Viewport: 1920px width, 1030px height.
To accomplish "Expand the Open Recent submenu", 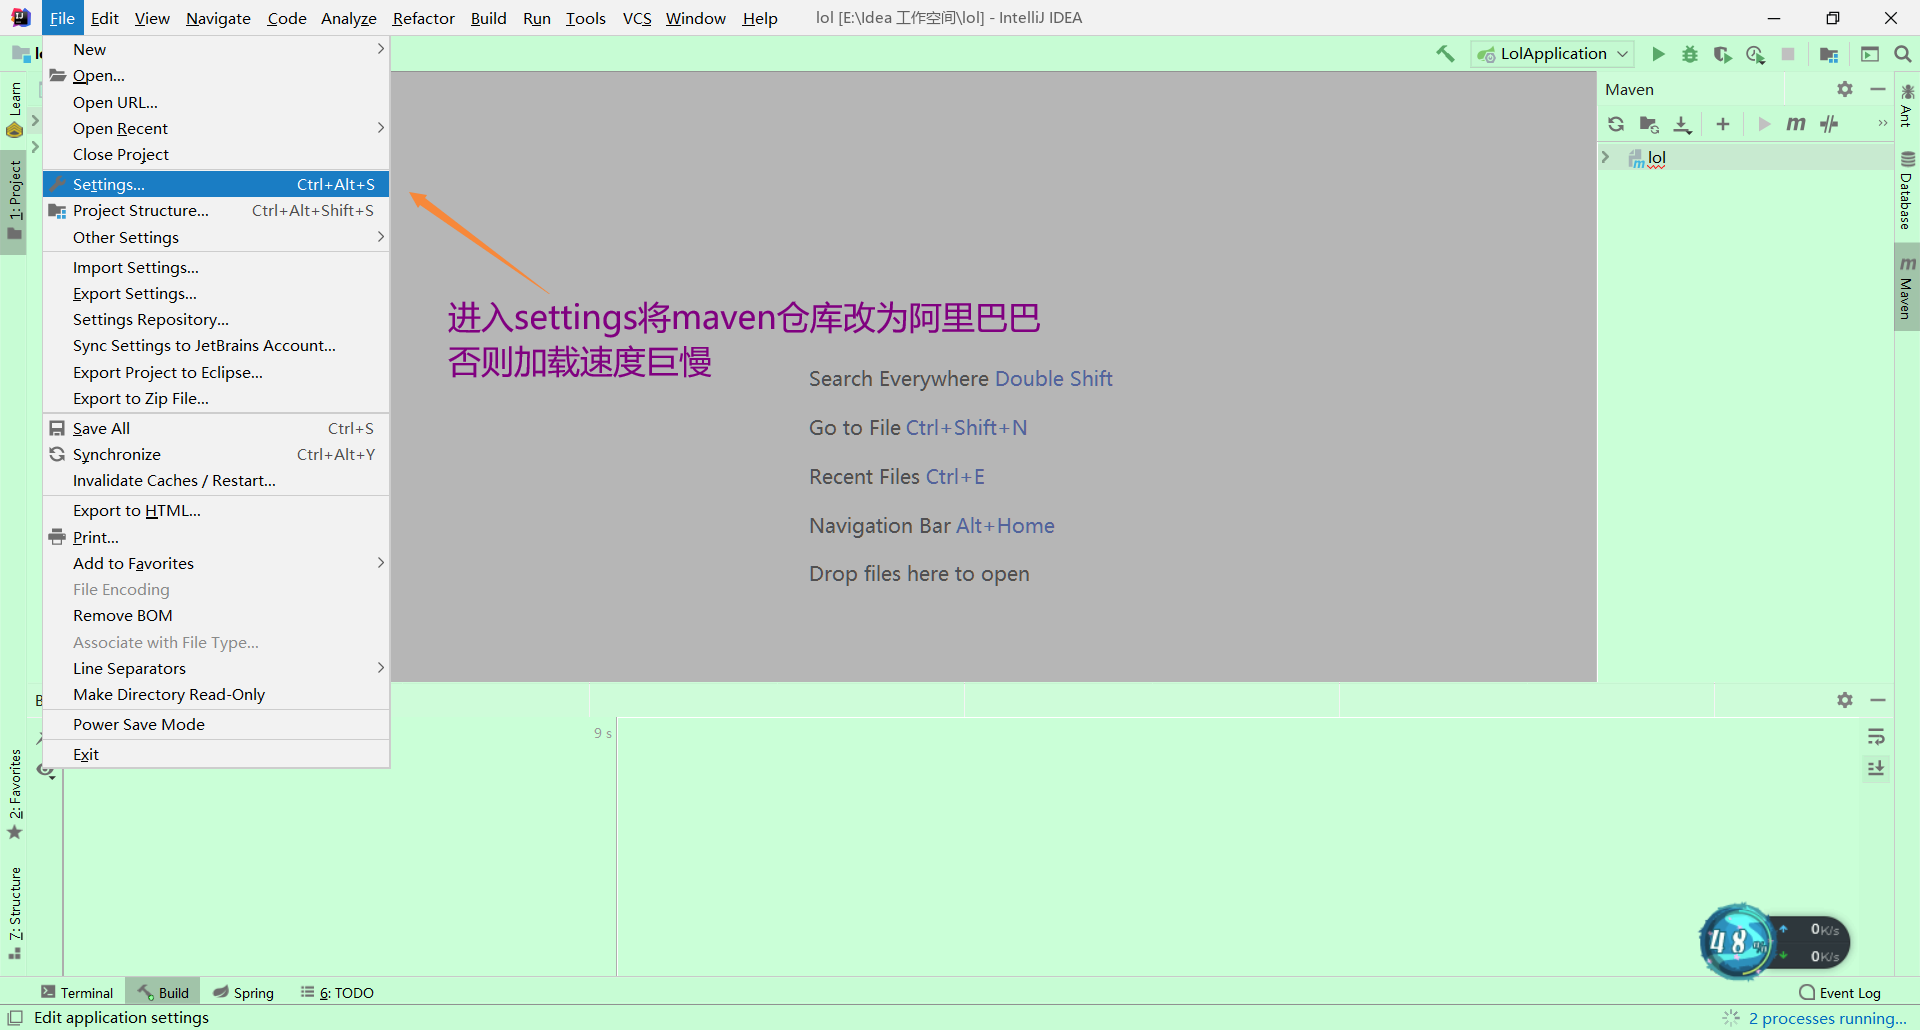I will (x=216, y=128).
